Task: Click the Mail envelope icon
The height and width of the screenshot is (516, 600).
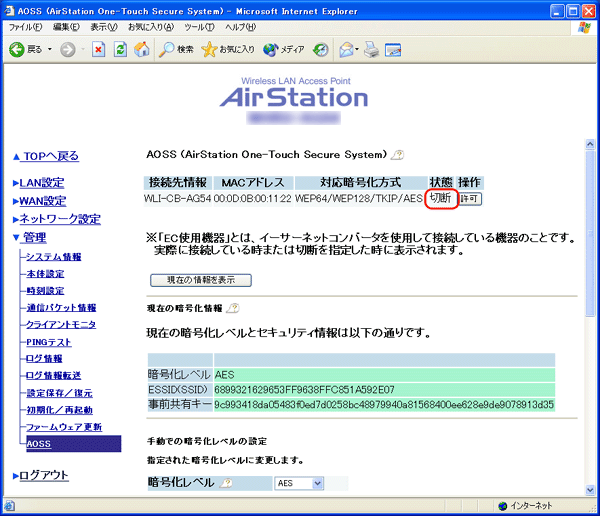Action: (347, 50)
